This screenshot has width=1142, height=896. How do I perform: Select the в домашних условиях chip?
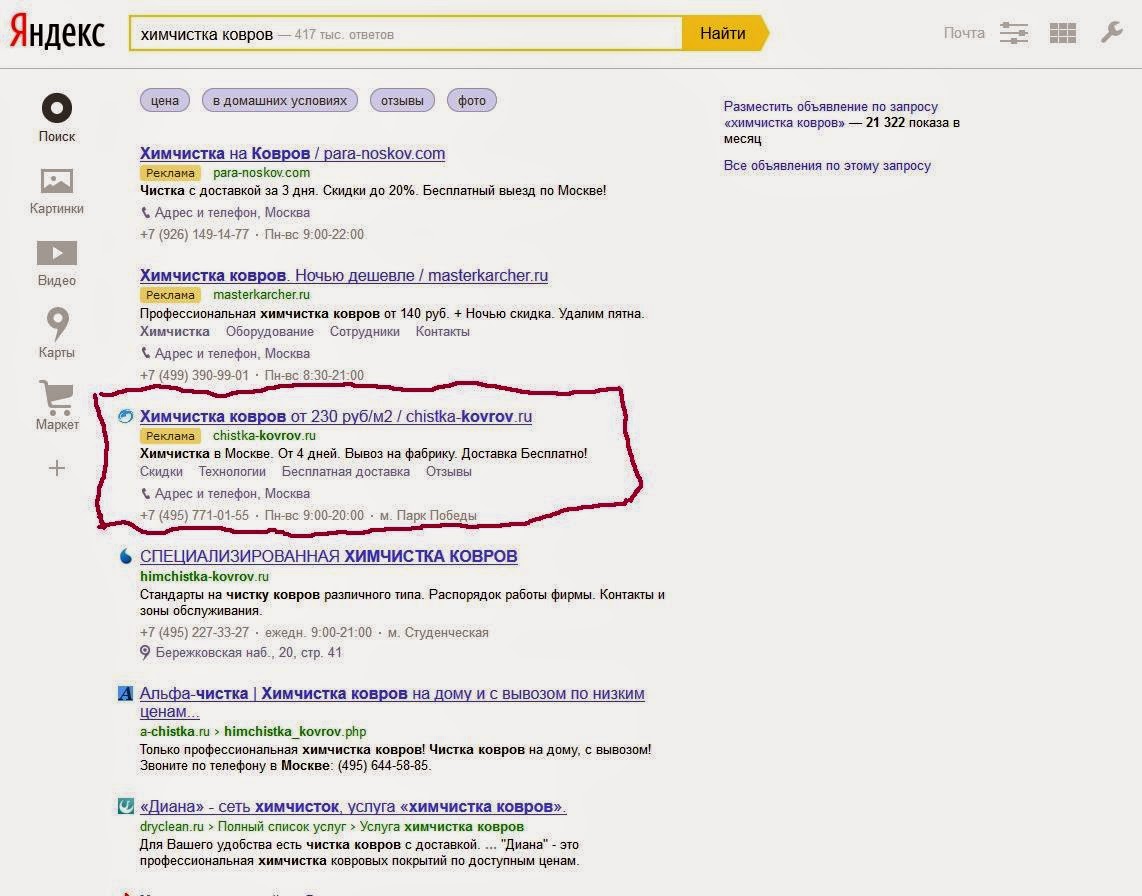click(280, 101)
